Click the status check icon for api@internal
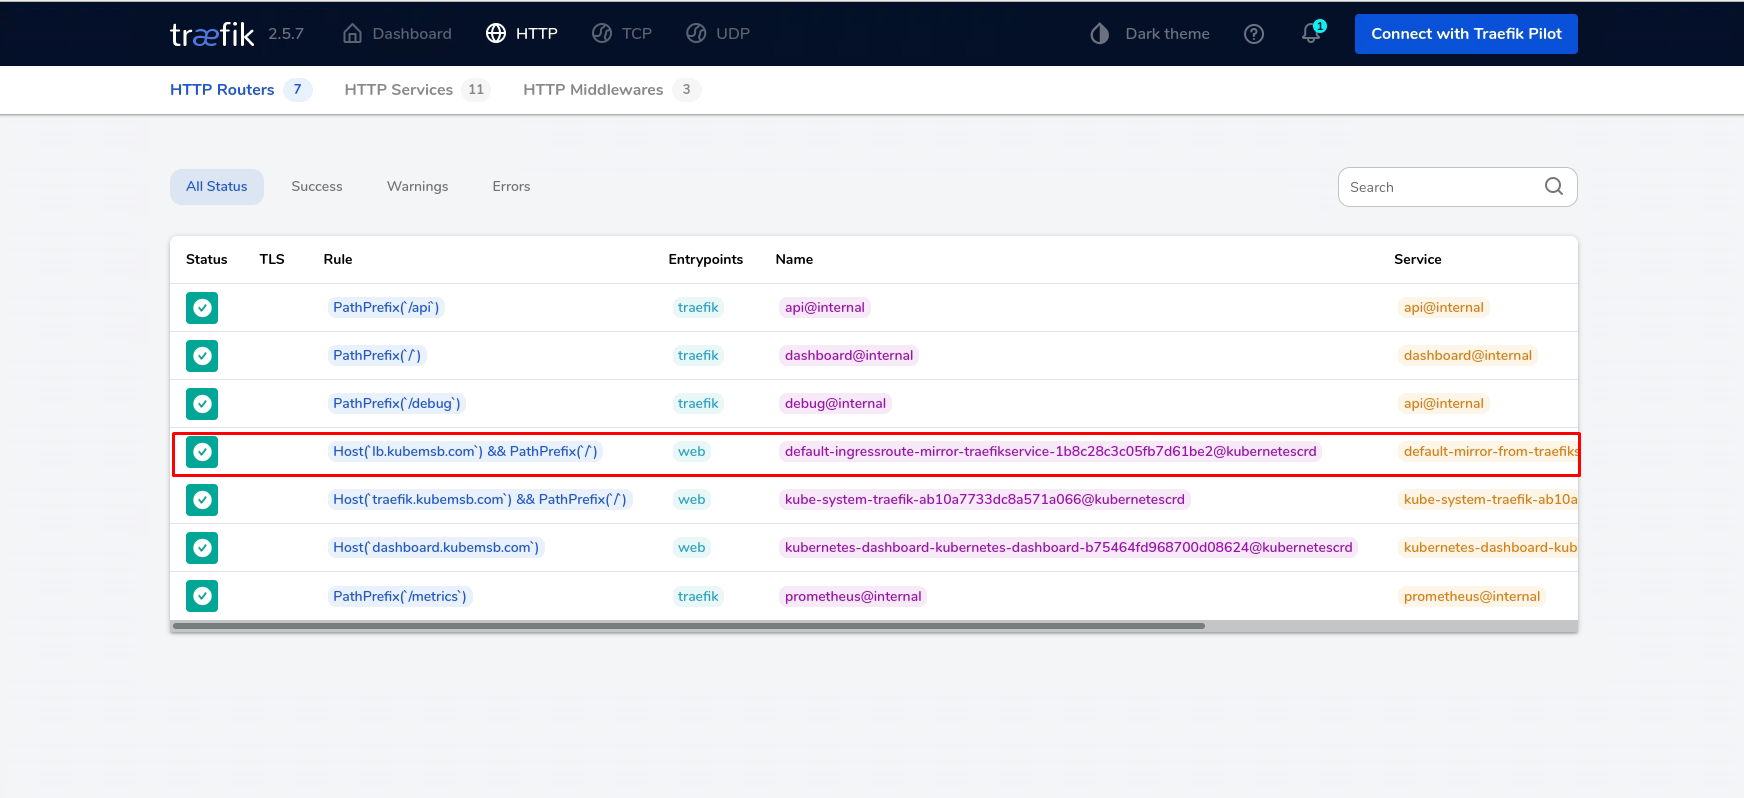1744x798 pixels. click(x=202, y=308)
